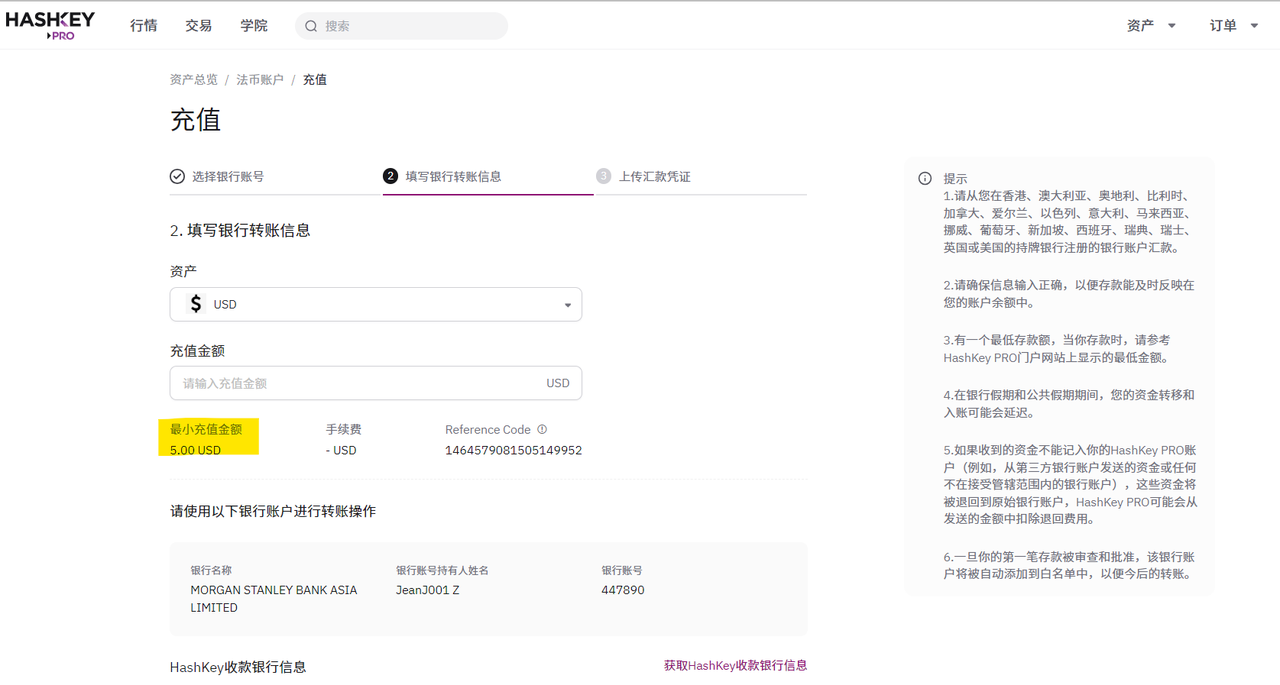The height and width of the screenshot is (685, 1280).
Task: Click the 资产总览 breadcrumb link
Action: 194,80
